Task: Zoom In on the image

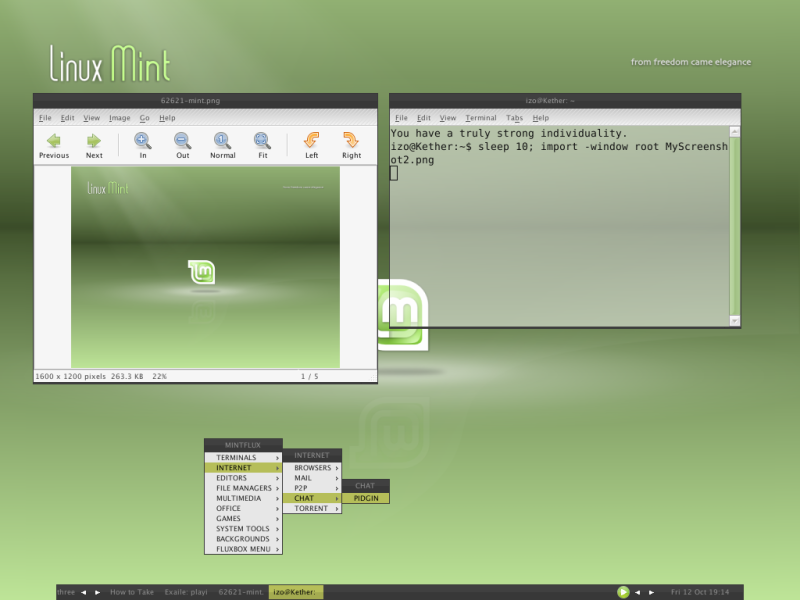Action: [142, 146]
